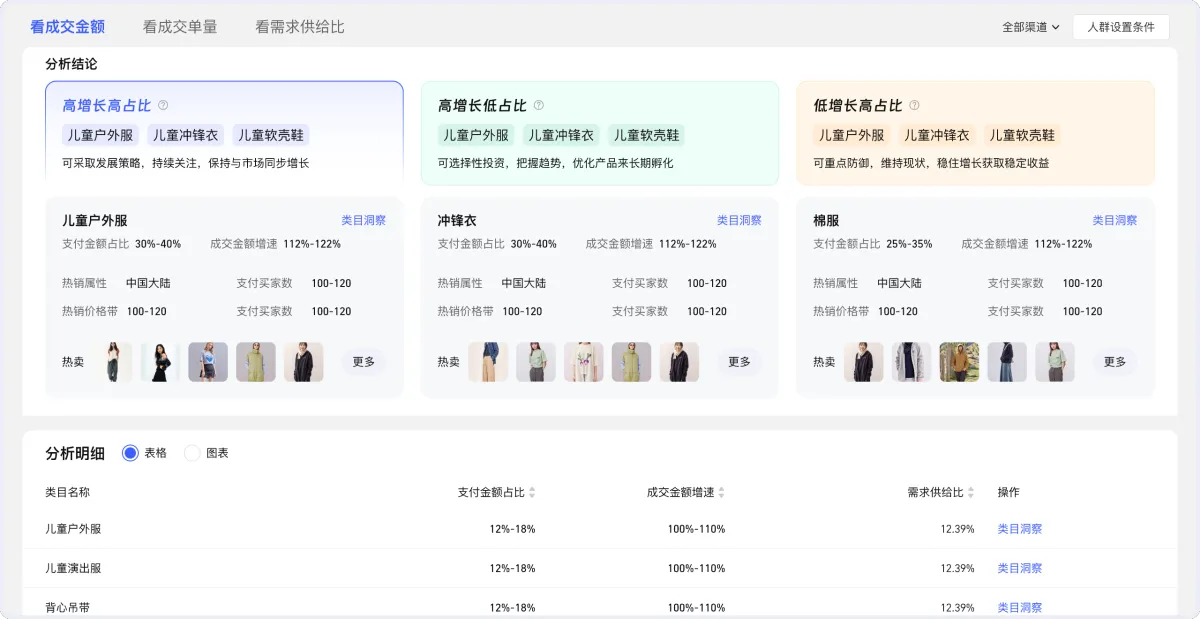Click 儿童户外服 tag in 高增长高占比 card
Image resolution: width=1200 pixels, height=619 pixels.
click(x=100, y=135)
